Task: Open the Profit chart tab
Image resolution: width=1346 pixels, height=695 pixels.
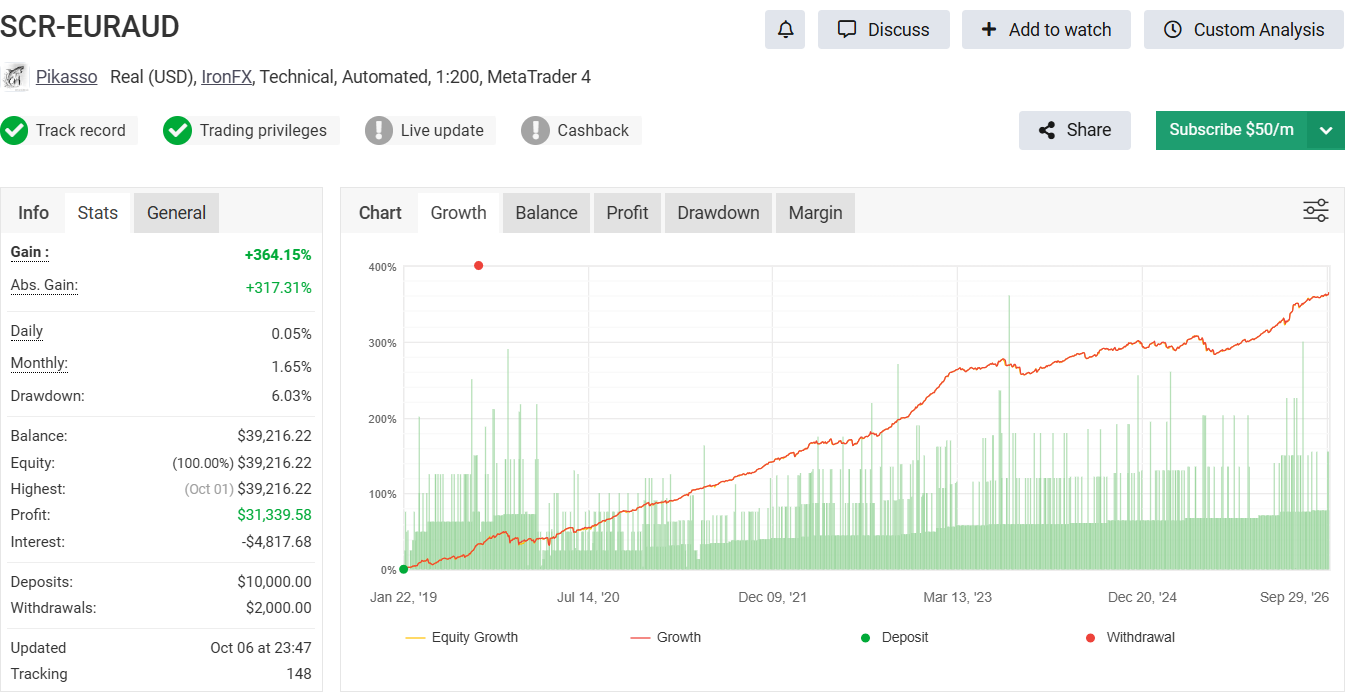Action: point(628,212)
